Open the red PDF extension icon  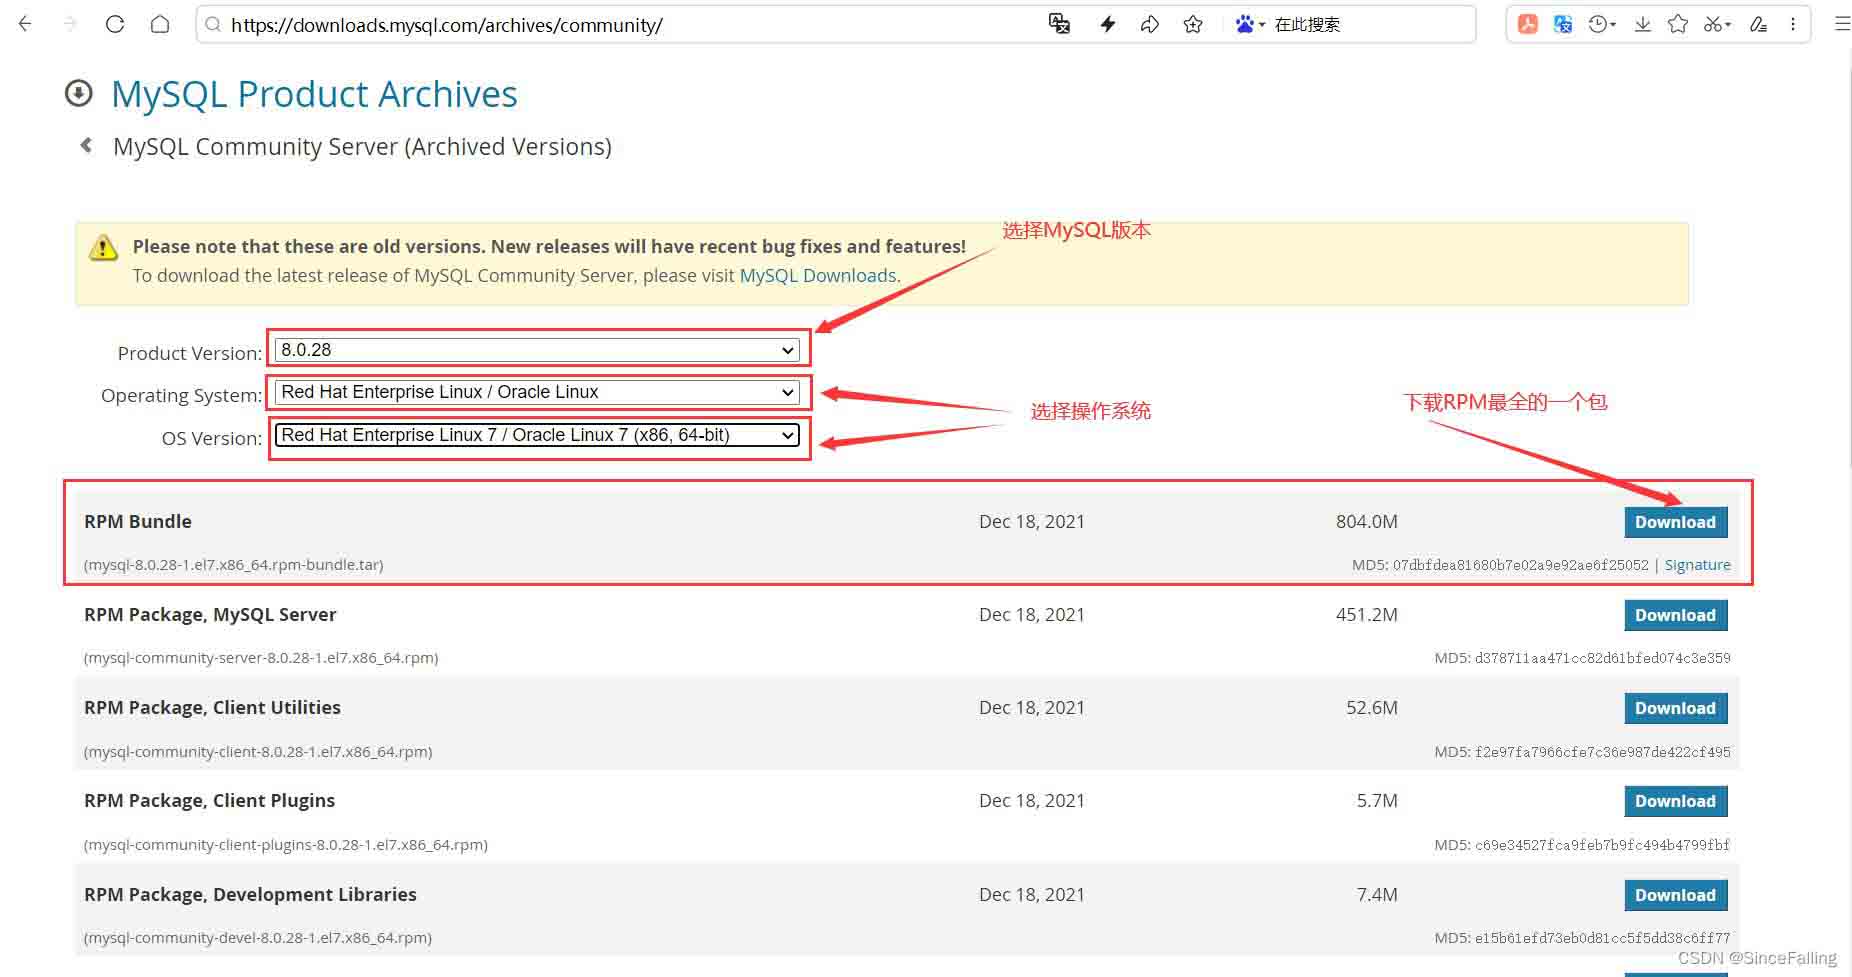coord(1528,24)
